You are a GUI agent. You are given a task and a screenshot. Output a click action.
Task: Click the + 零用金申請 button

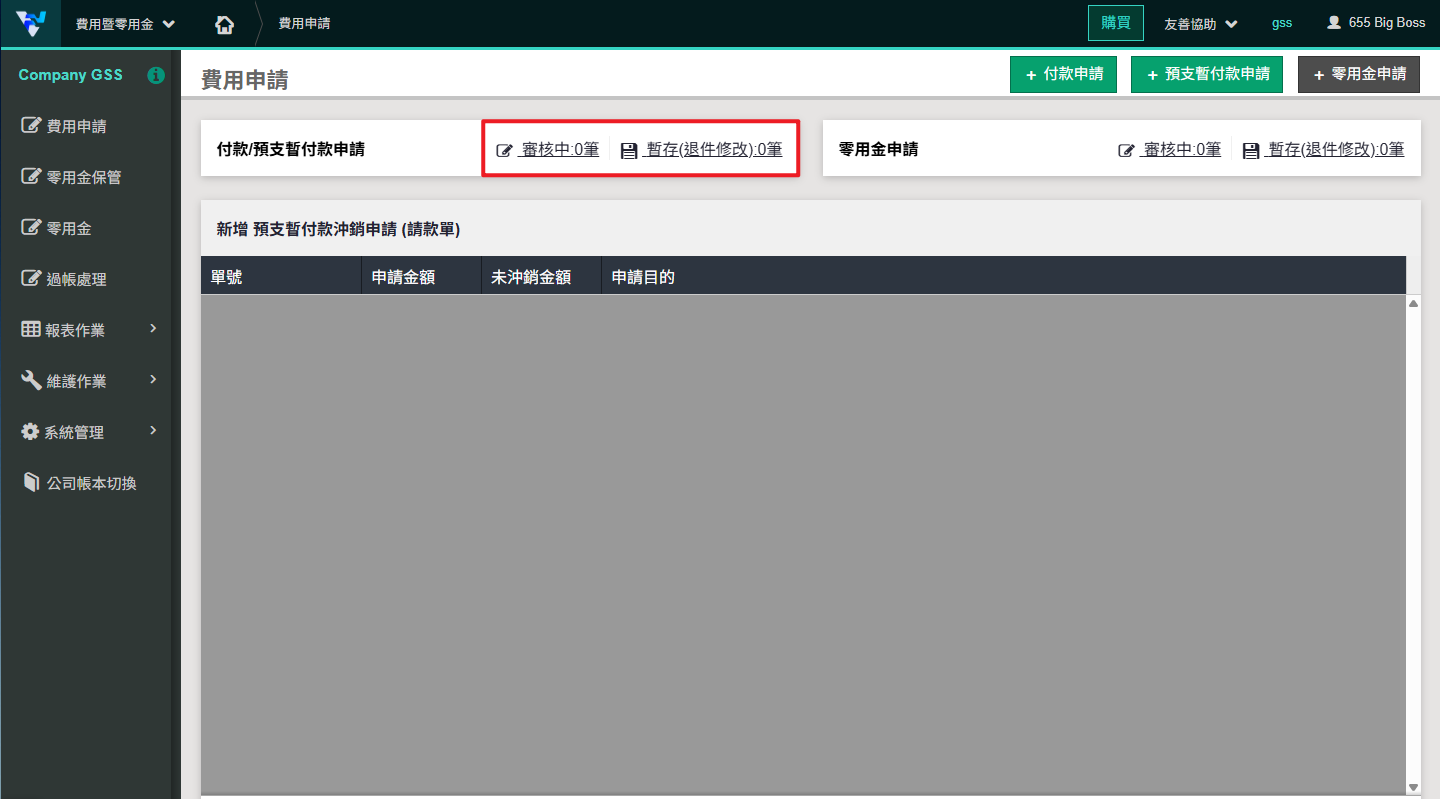(1359, 75)
